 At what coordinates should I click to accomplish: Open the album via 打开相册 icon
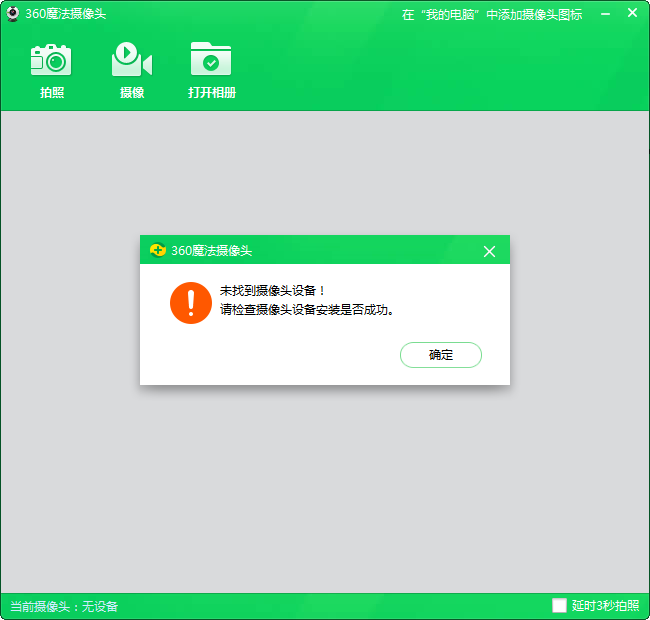pos(211,59)
